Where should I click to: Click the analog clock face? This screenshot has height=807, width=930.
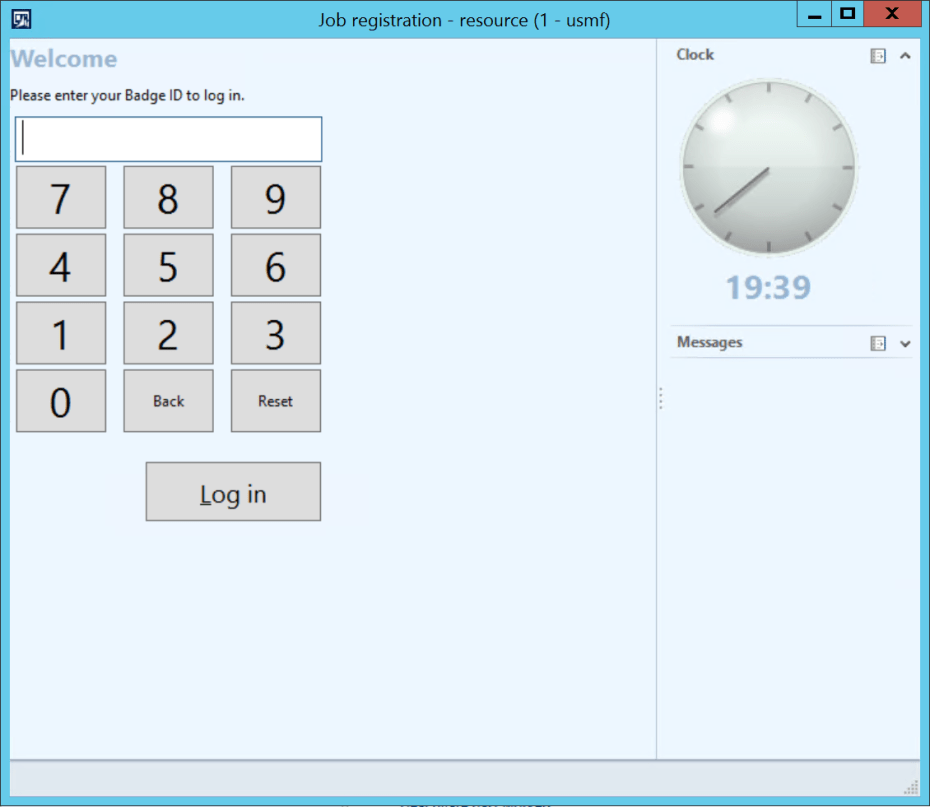tap(768, 167)
